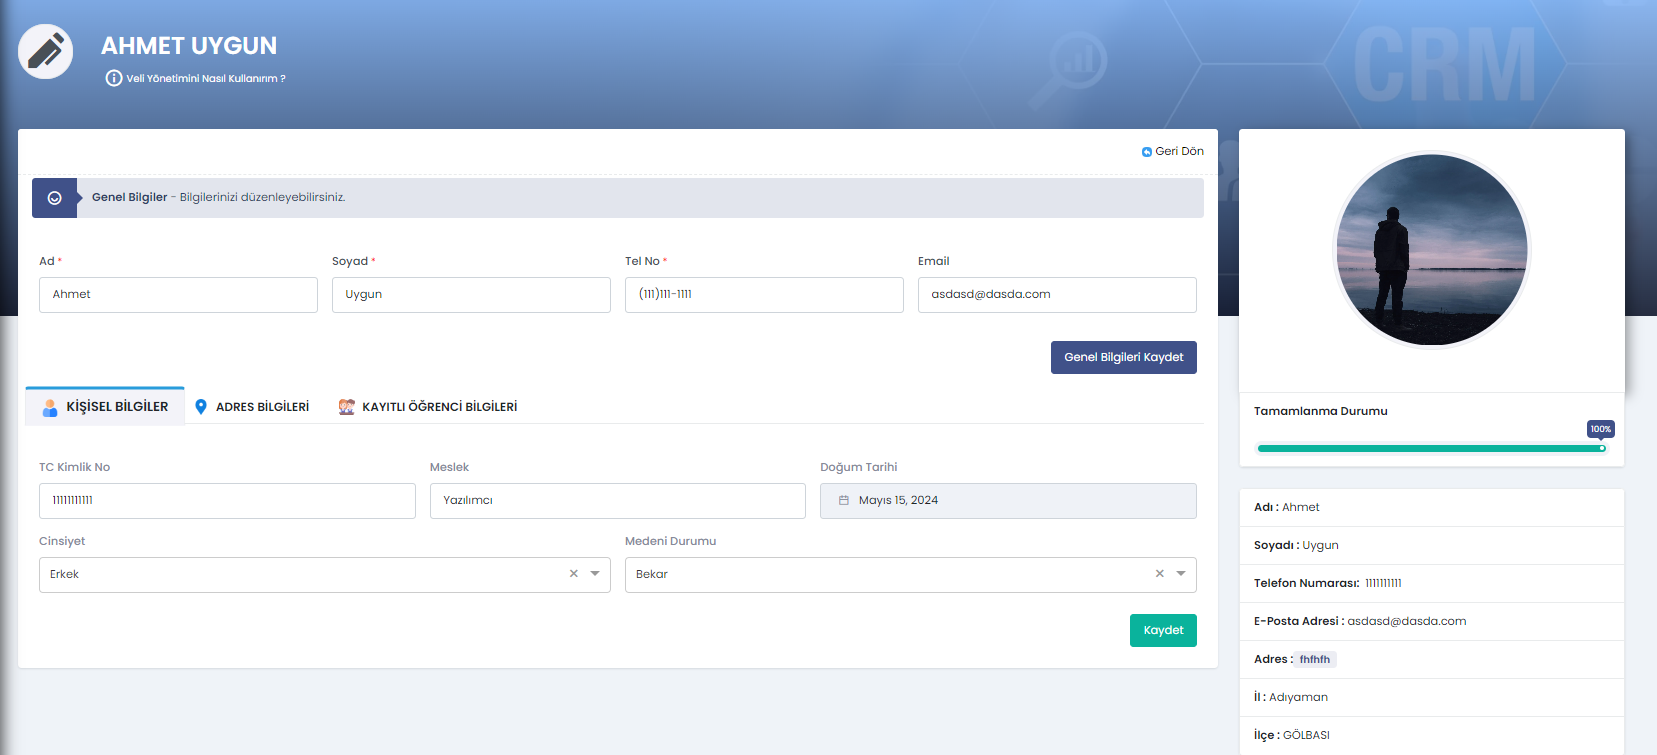
Task: Click the Tamamlanma Durumu progress bar
Action: (1431, 449)
